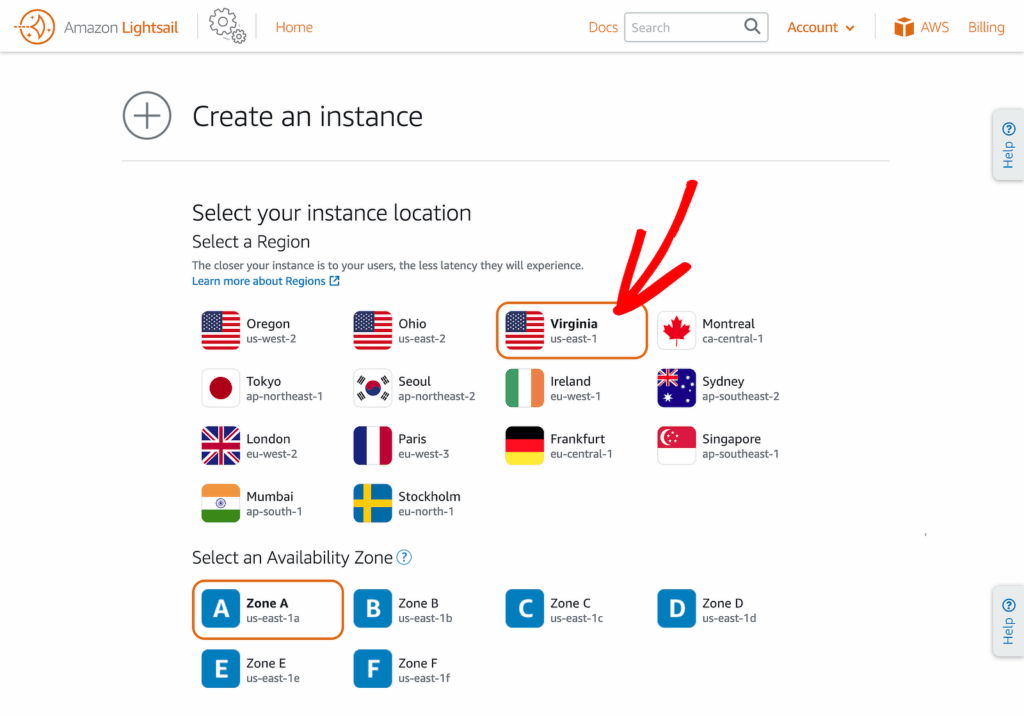
Task: Expand the Account dropdown menu
Action: (821, 27)
